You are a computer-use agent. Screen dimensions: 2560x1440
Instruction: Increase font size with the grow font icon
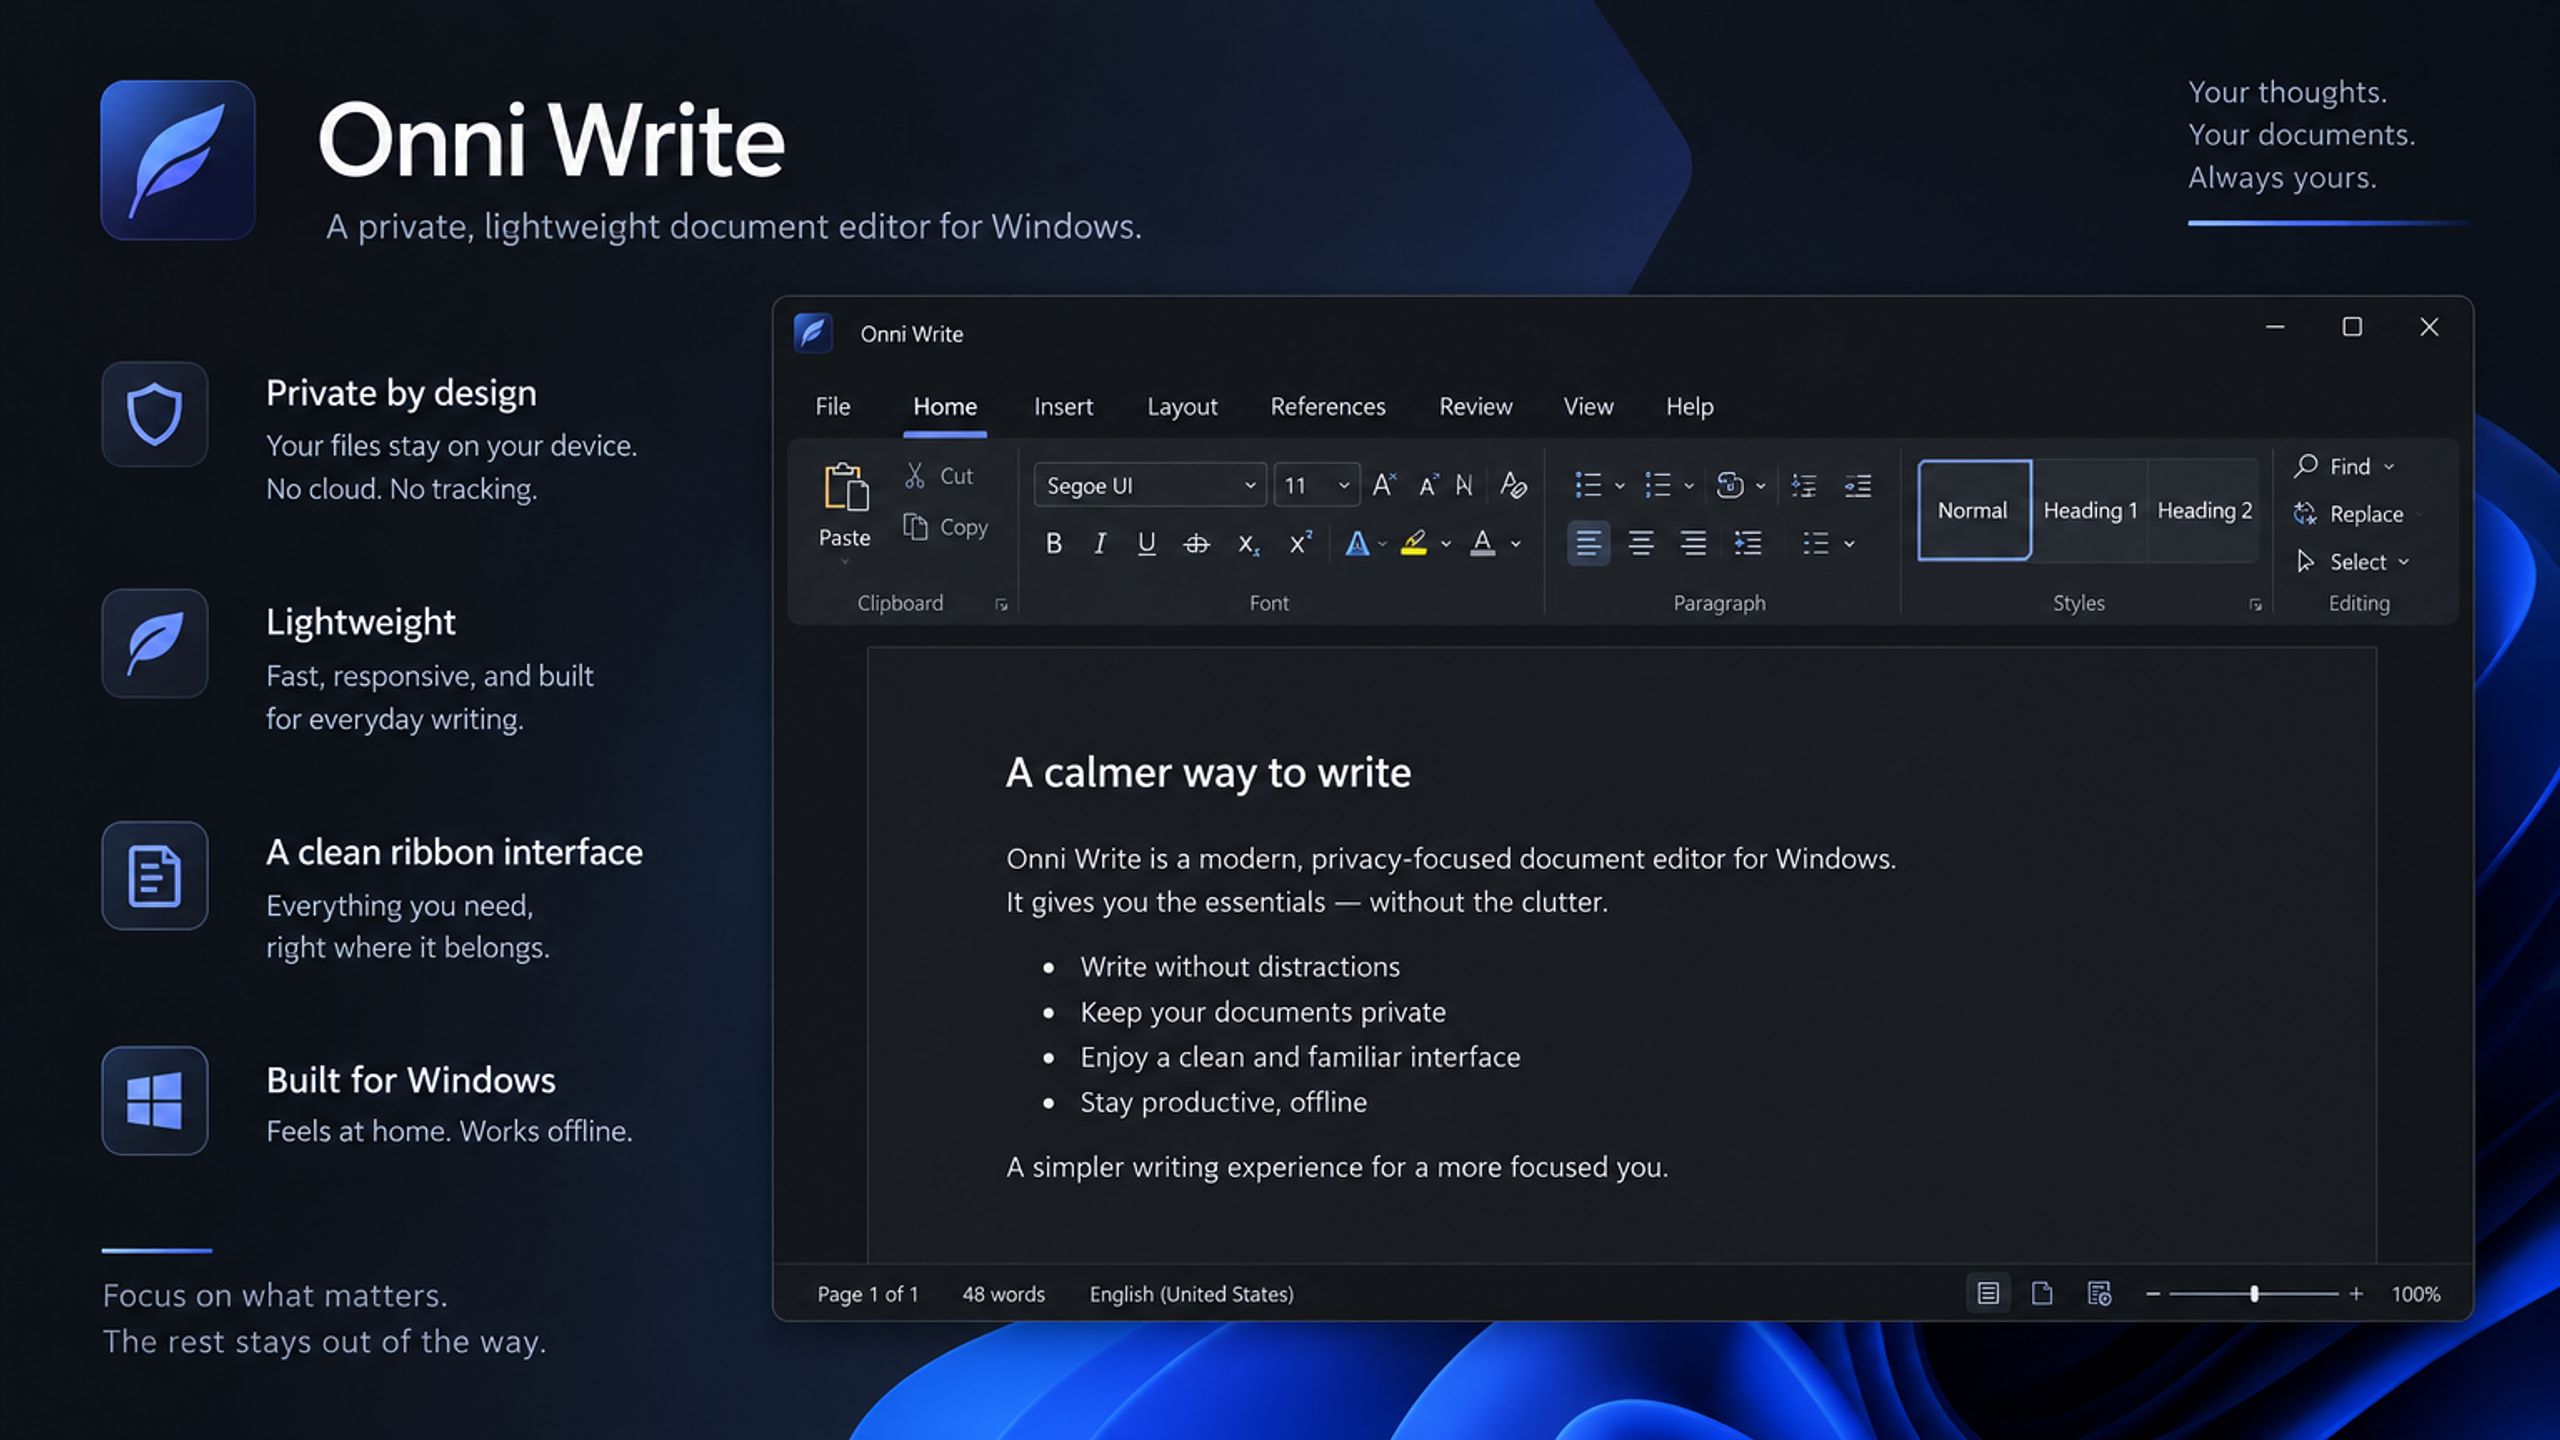tap(1384, 485)
